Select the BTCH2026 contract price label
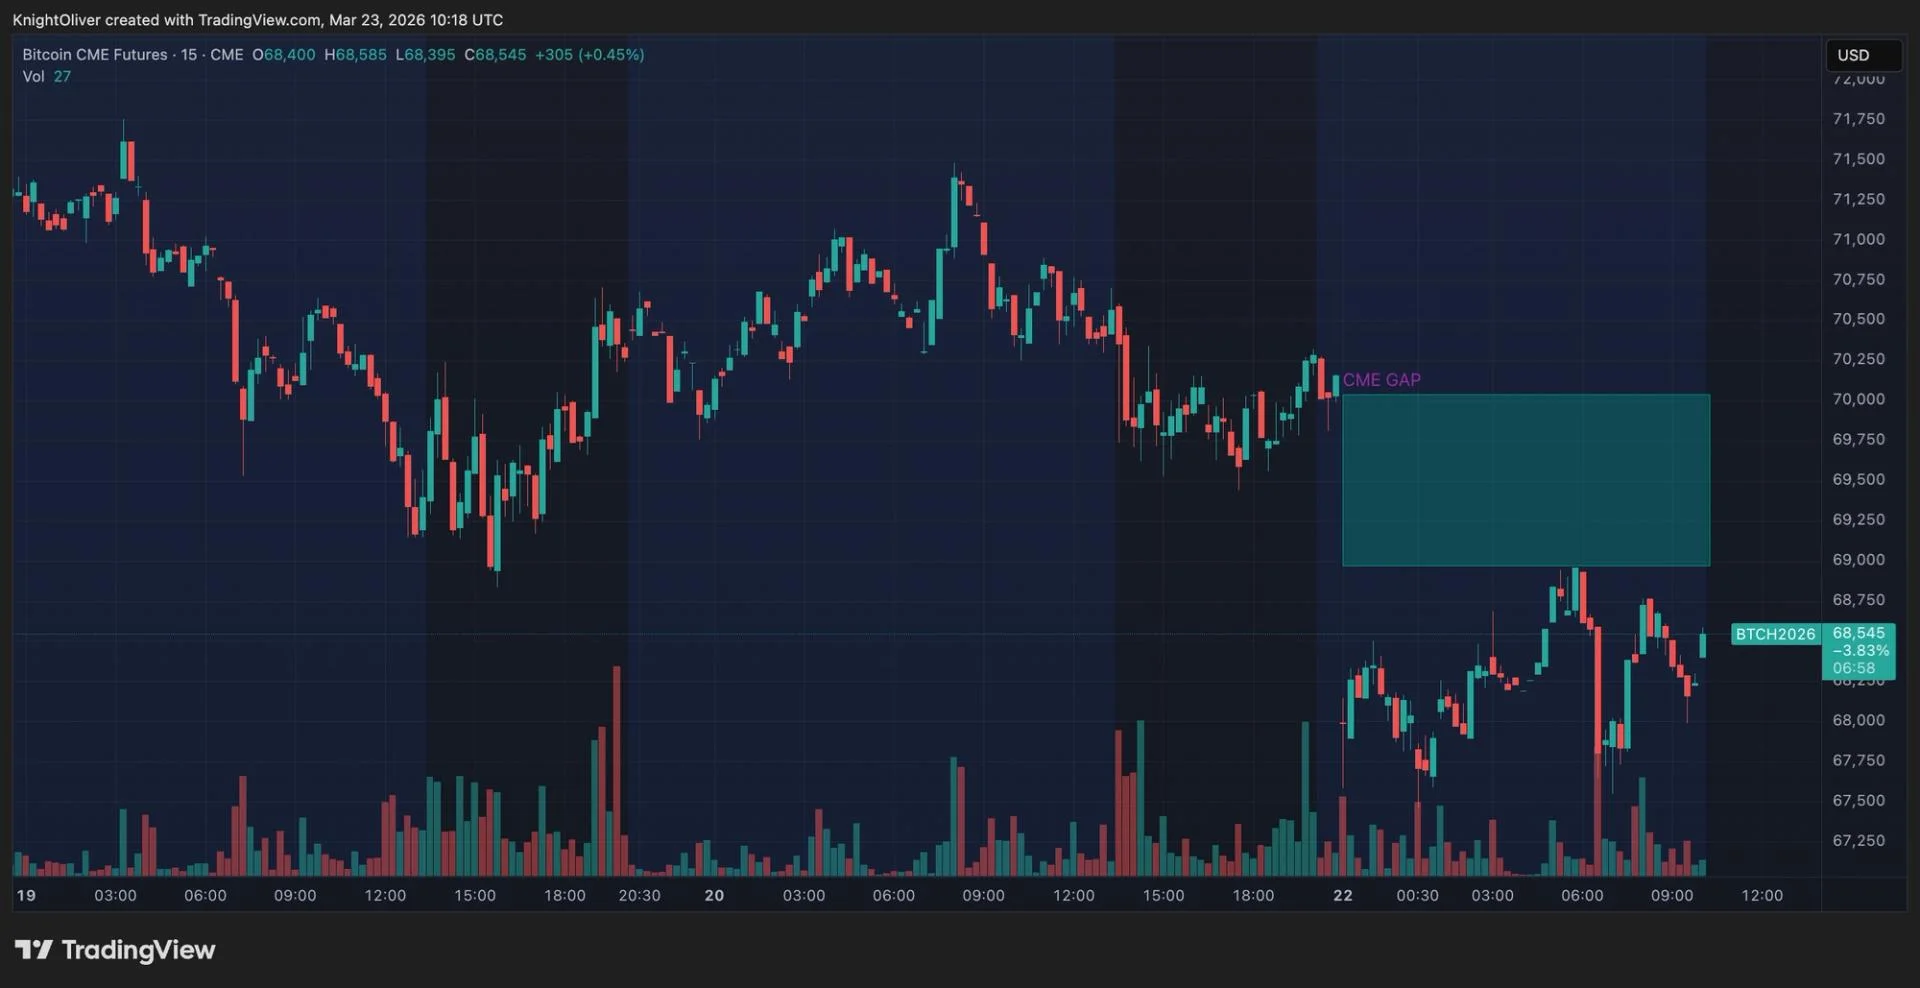1920x988 pixels. click(1775, 633)
